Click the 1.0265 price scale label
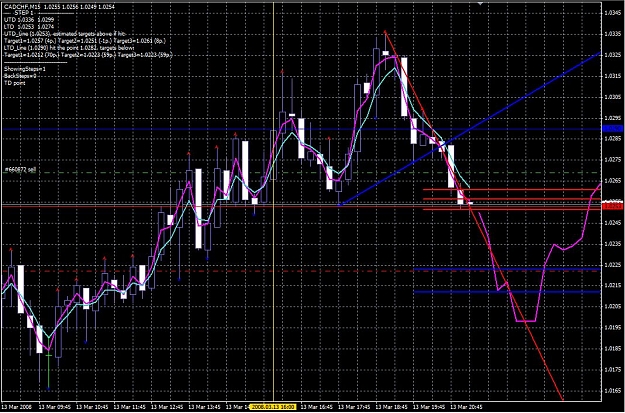The height and width of the screenshot is (413, 625). click(x=613, y=180)
